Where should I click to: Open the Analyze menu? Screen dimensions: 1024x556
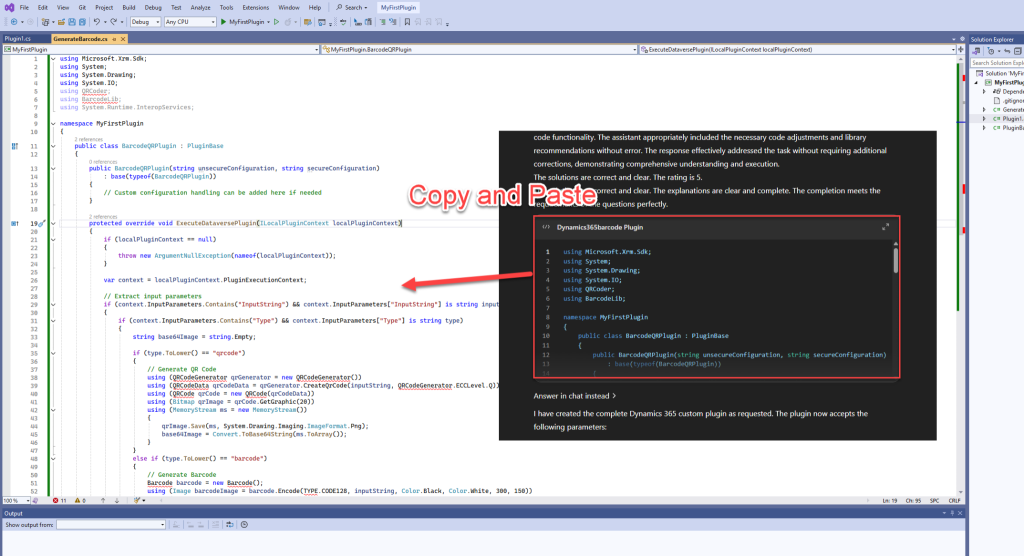(200, 7)
